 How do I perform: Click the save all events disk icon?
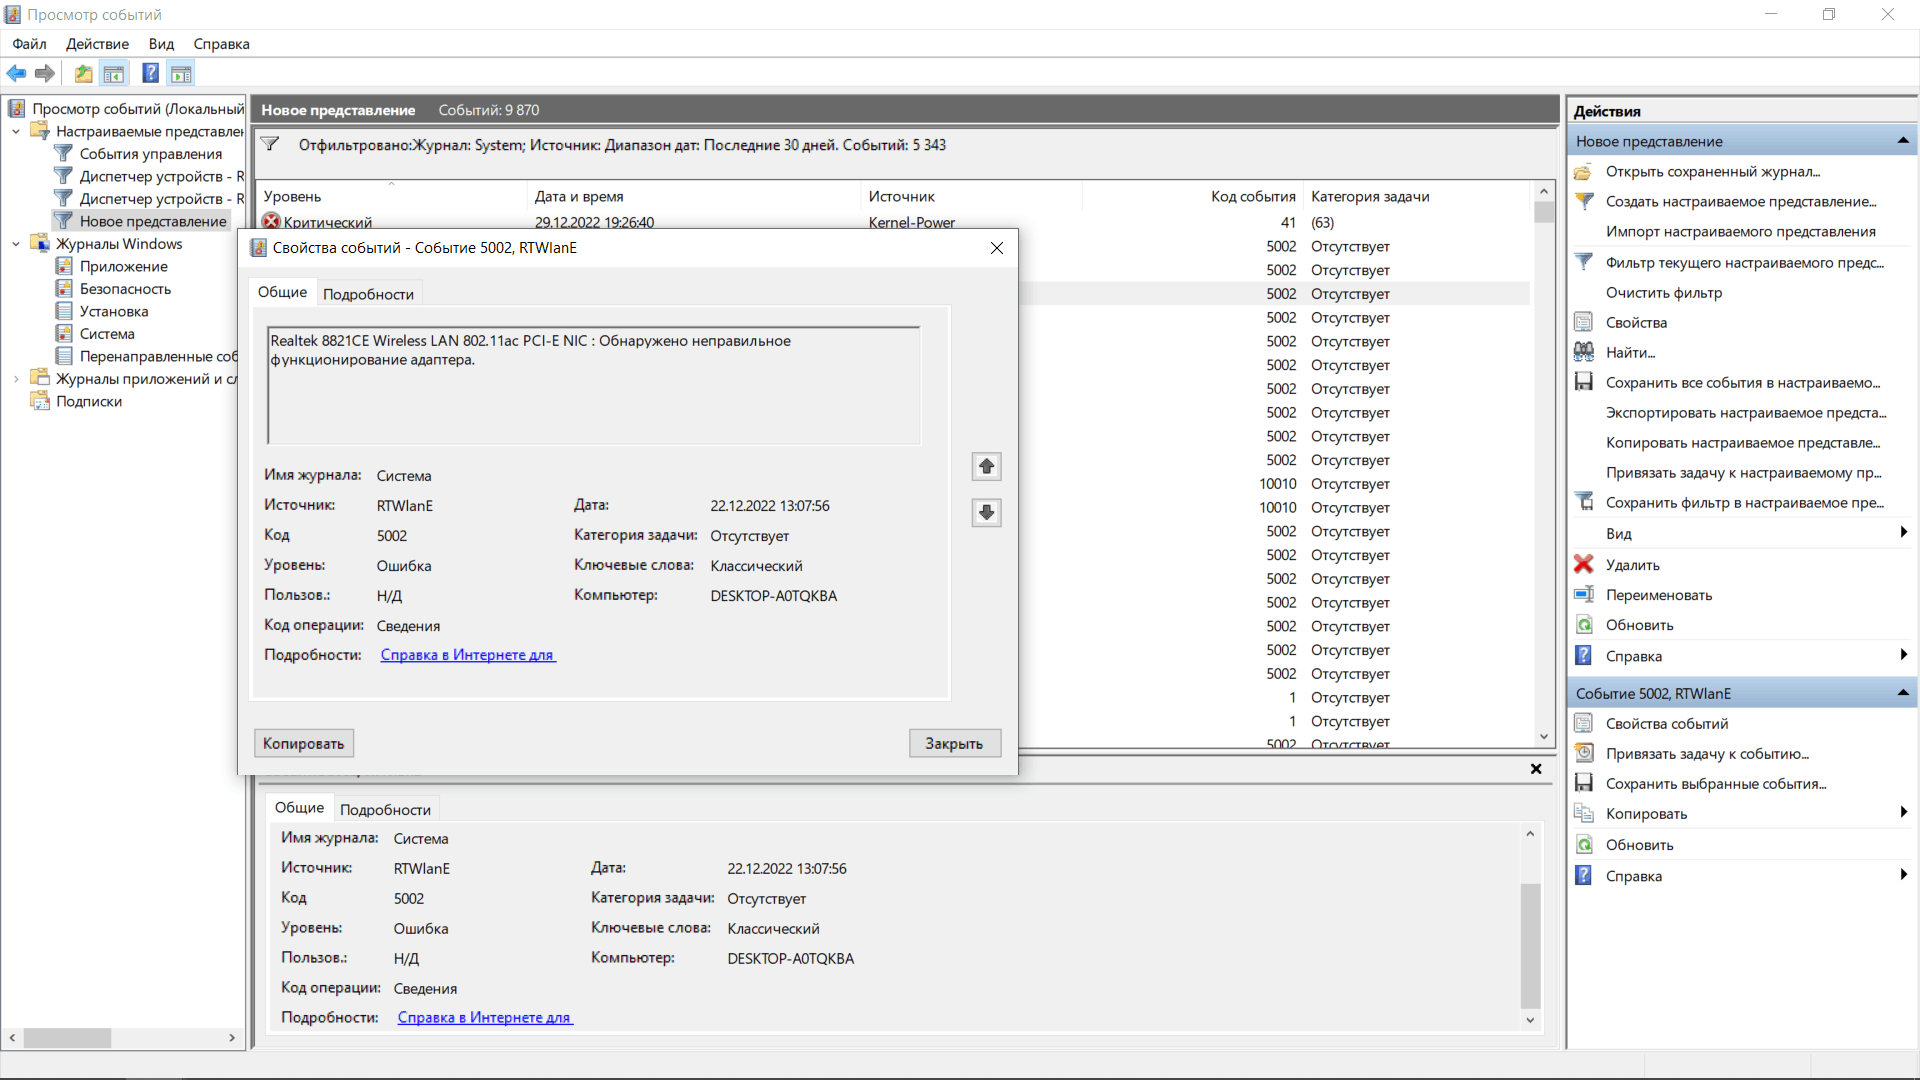[x=1584, y=382]
